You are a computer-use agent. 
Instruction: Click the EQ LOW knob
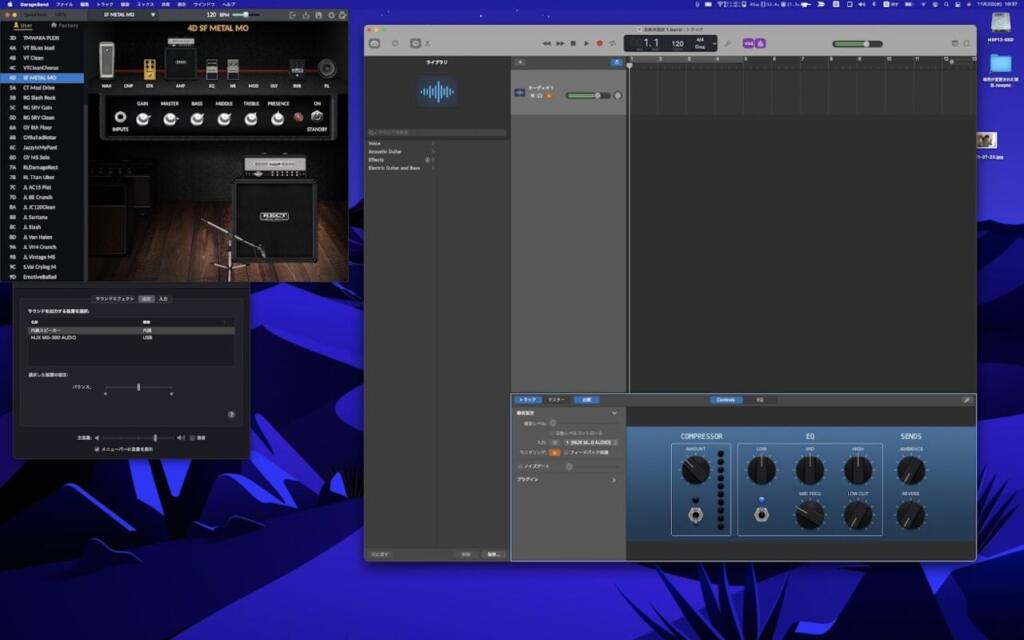click(x=761, y=470)
